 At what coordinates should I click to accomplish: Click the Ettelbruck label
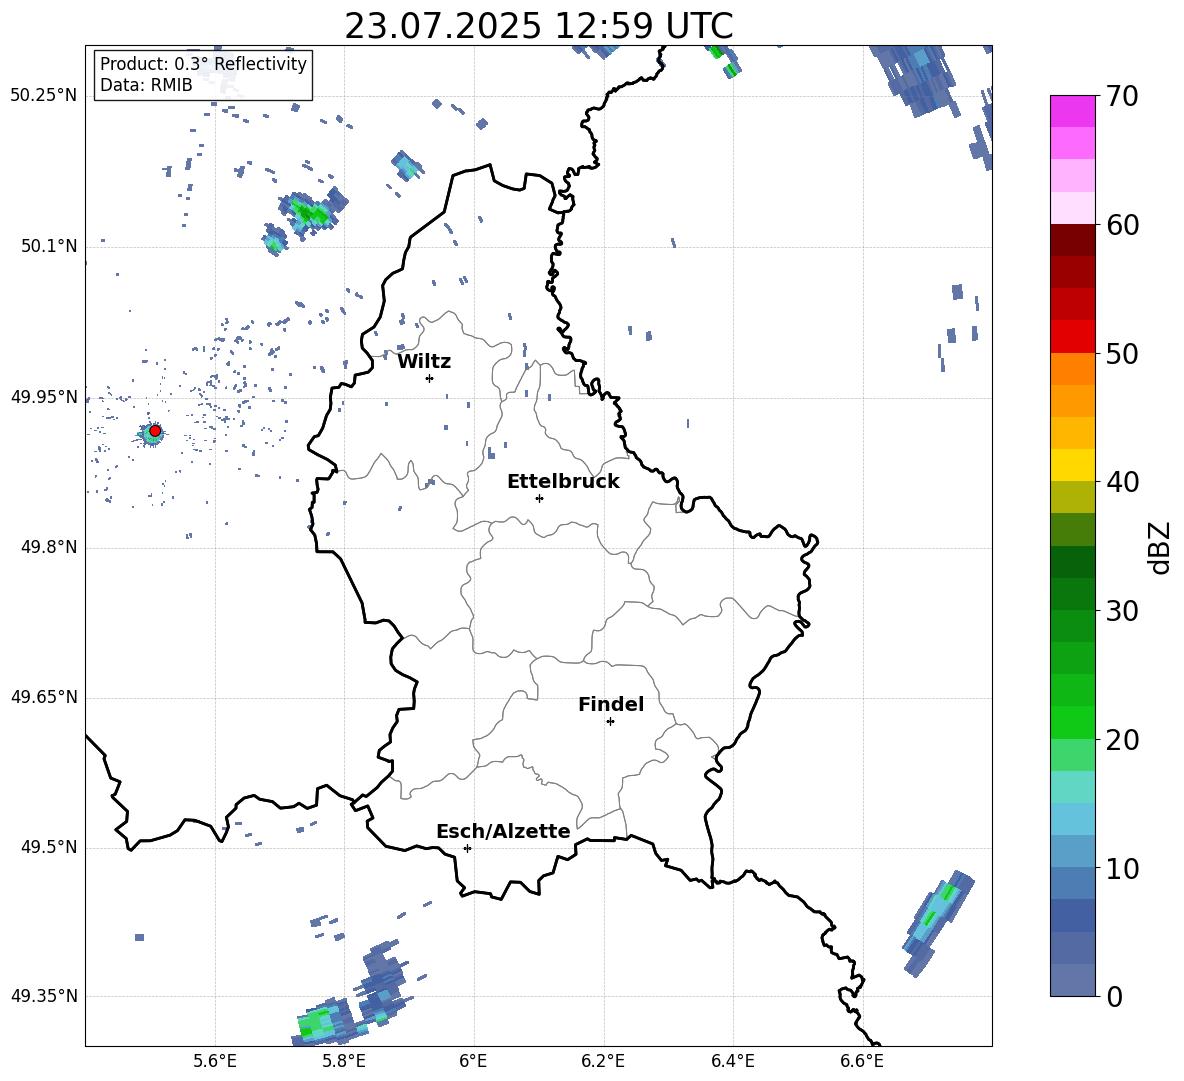[563, 482]
